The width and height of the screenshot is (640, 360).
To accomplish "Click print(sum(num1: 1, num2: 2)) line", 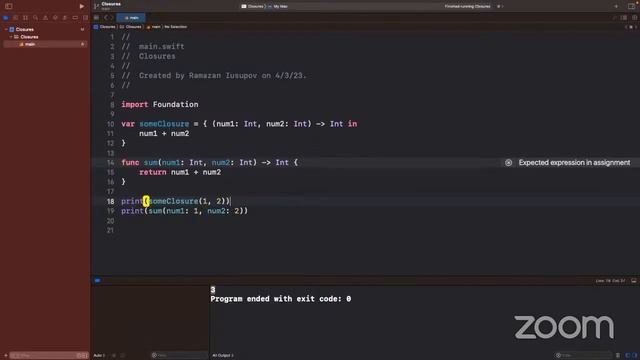I will (184, 211).
